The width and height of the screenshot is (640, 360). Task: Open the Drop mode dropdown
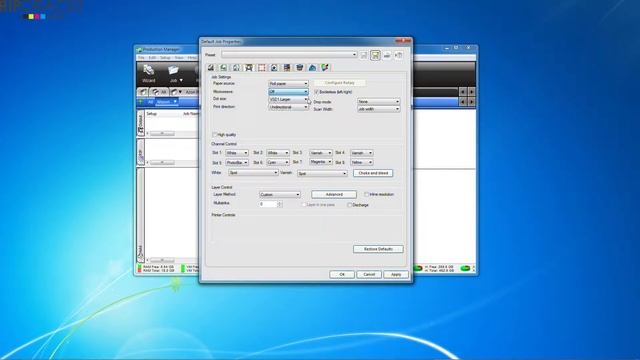(x=378, y=102)
